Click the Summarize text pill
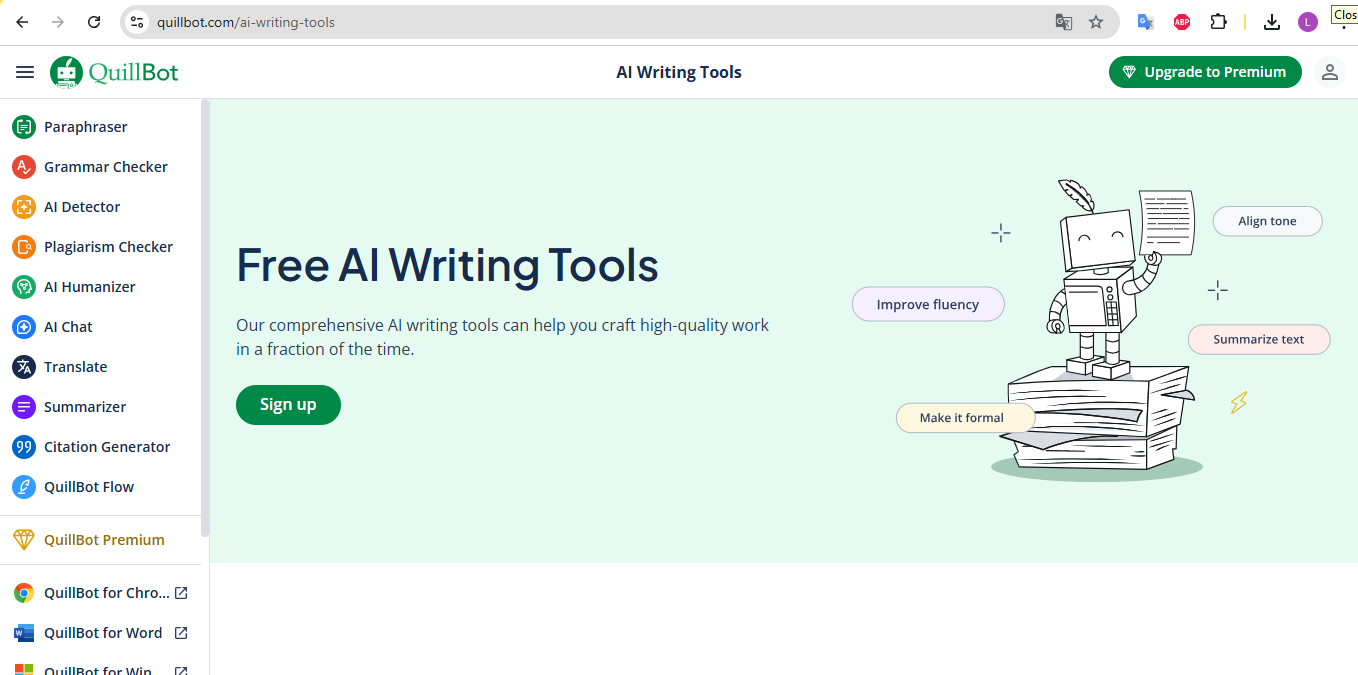The height and width of the screenshot is (675, 1358). [x=1259, y=339]
